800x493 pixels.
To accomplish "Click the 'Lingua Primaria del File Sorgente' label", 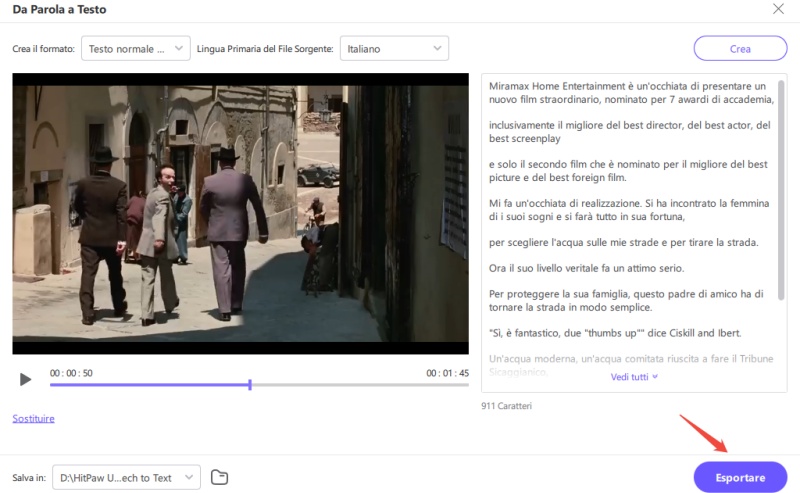I will 265,49.
